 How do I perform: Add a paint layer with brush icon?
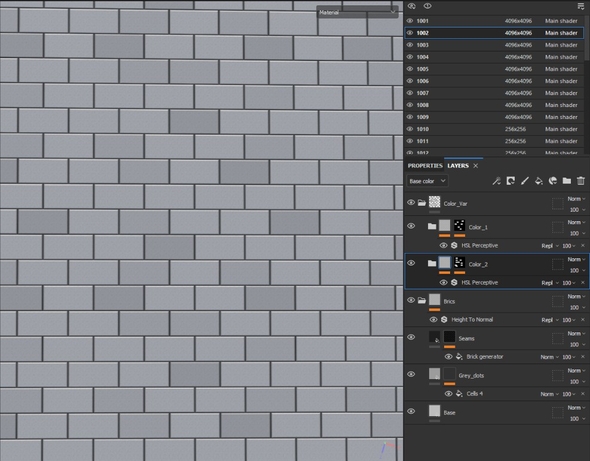click(525, 181)
